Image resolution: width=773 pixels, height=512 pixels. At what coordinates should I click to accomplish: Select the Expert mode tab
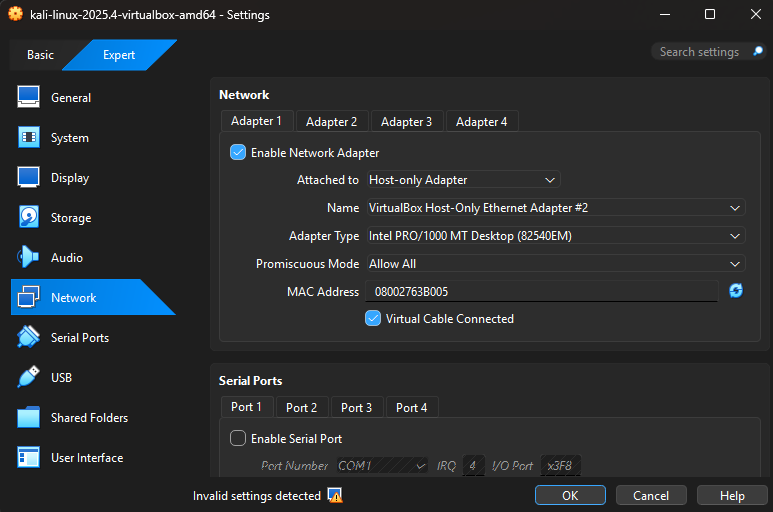coord(119,55)
